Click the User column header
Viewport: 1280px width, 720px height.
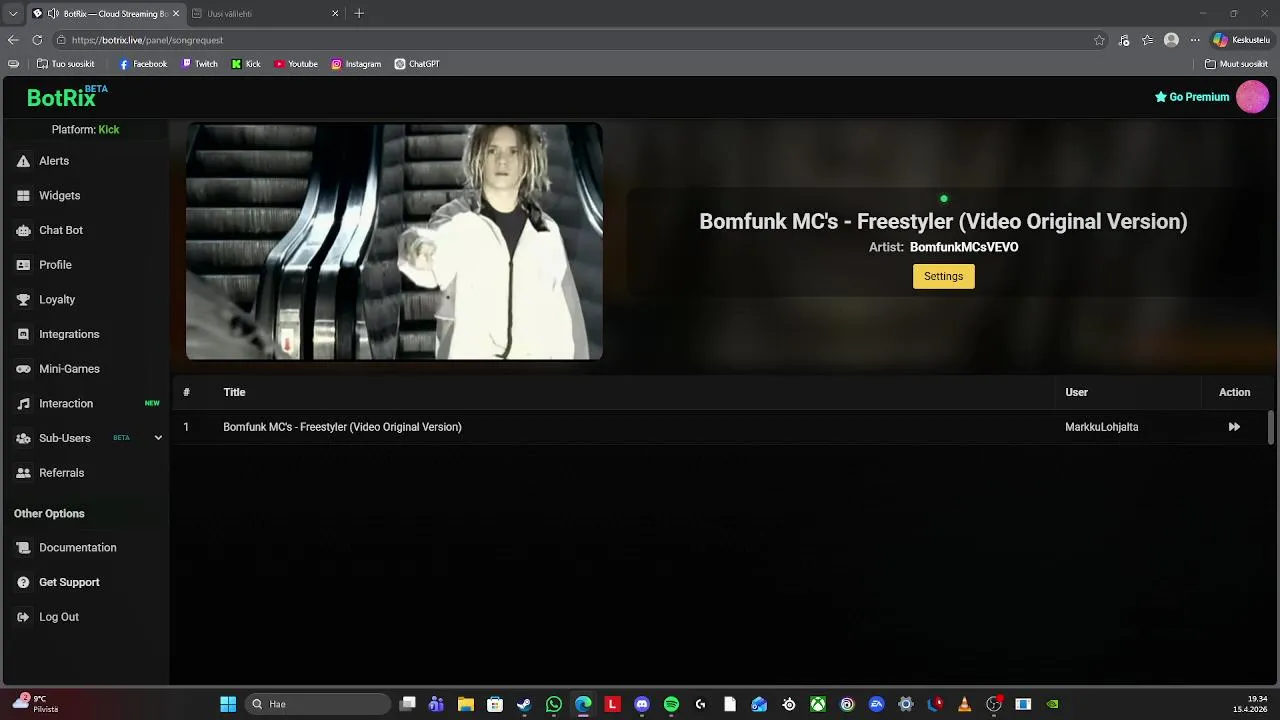click(1076, 392)
